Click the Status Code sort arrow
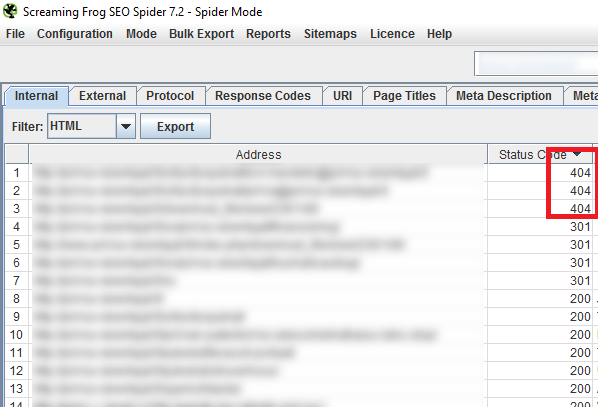 pyautogui.click(x=577, y=154)
